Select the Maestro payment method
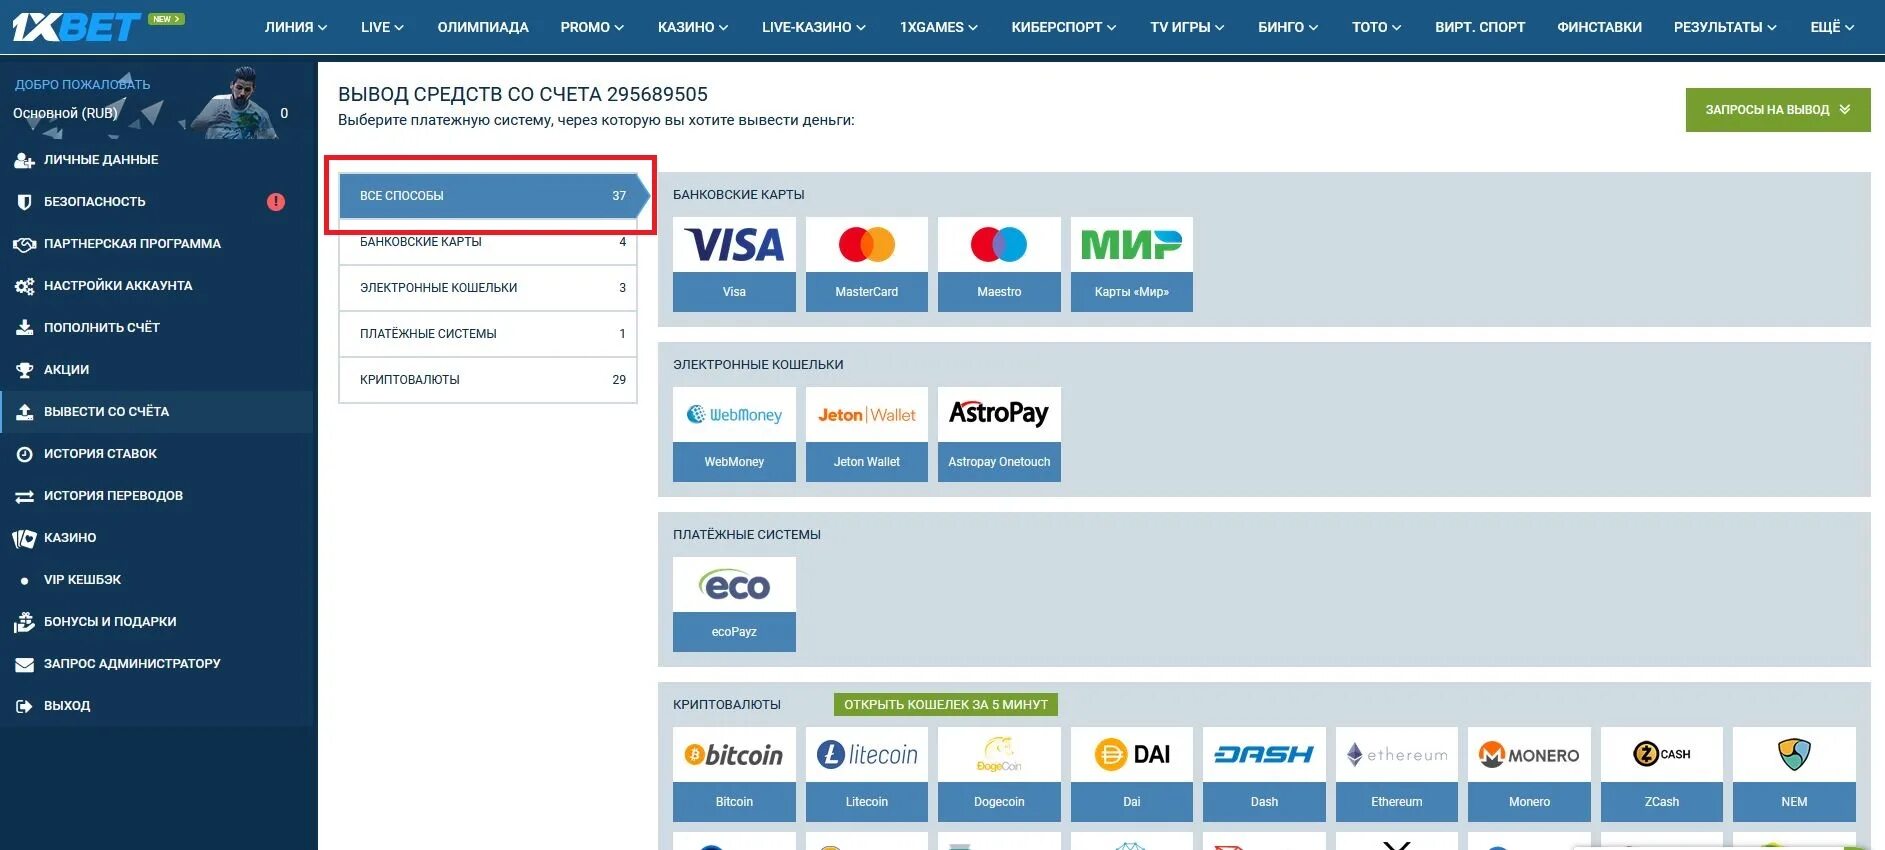This screenshot has width=1885, height=850. (x=999, y=264)
